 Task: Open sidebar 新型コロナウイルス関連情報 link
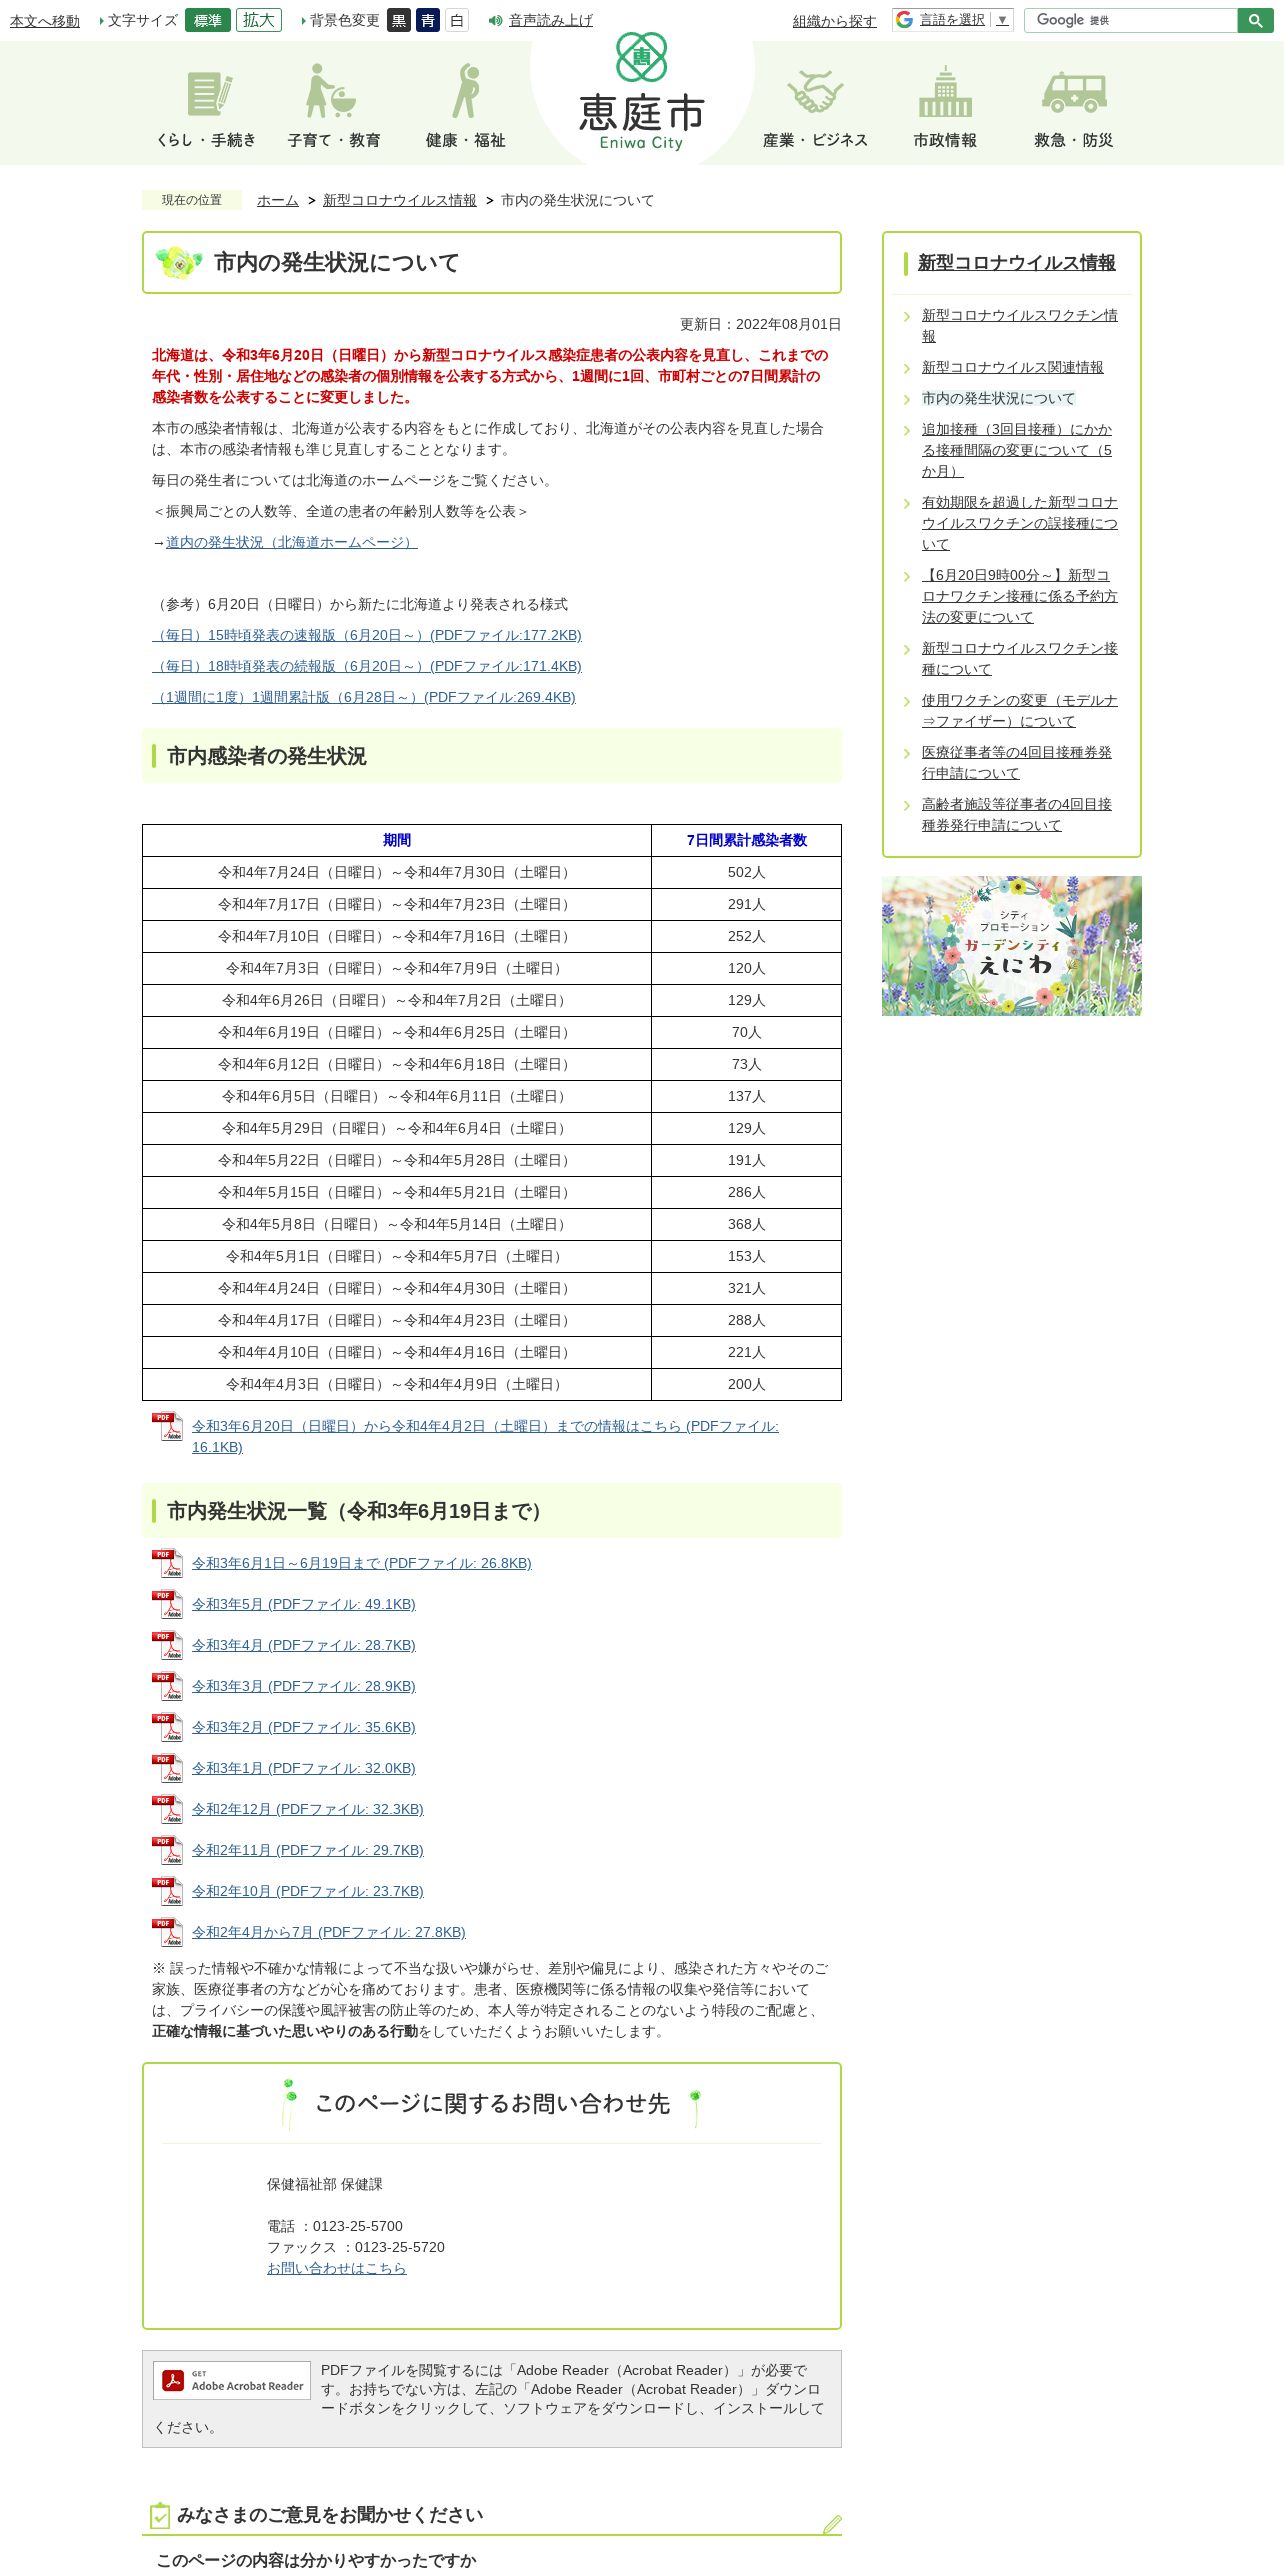[1013, 367]
